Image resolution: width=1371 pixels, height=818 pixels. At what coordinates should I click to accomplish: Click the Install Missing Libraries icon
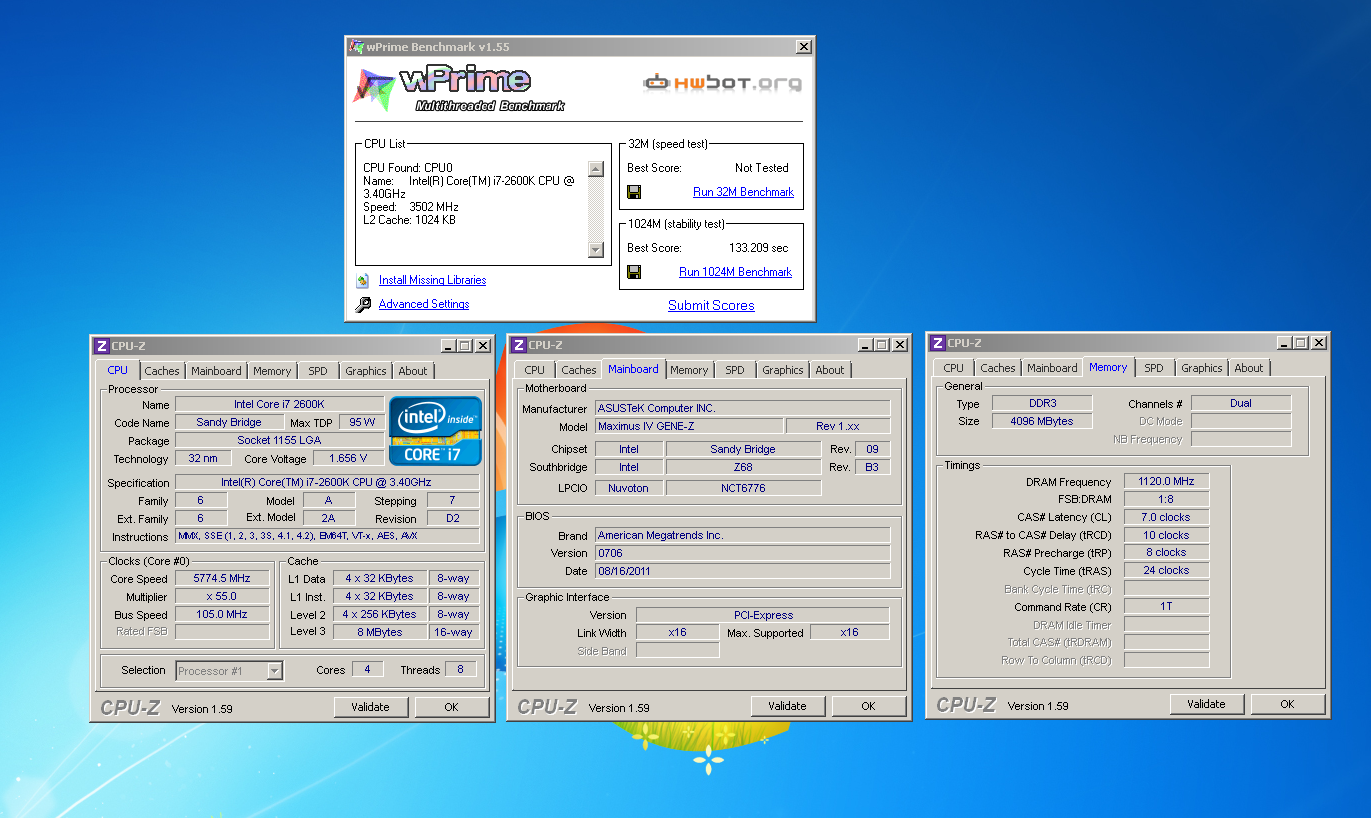362,280
